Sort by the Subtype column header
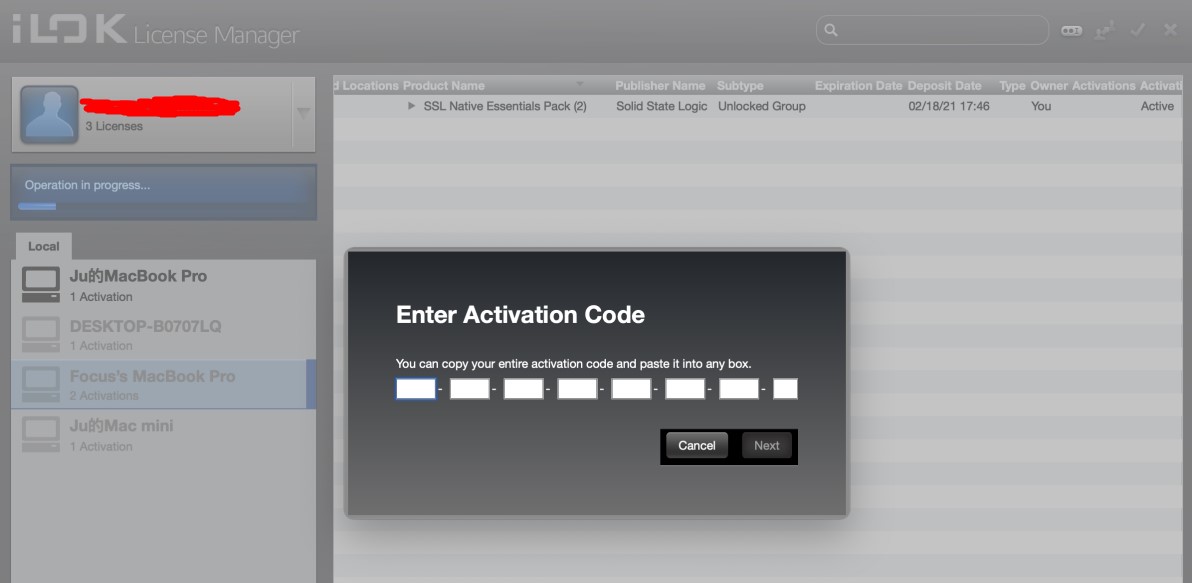 click(740, 86)
